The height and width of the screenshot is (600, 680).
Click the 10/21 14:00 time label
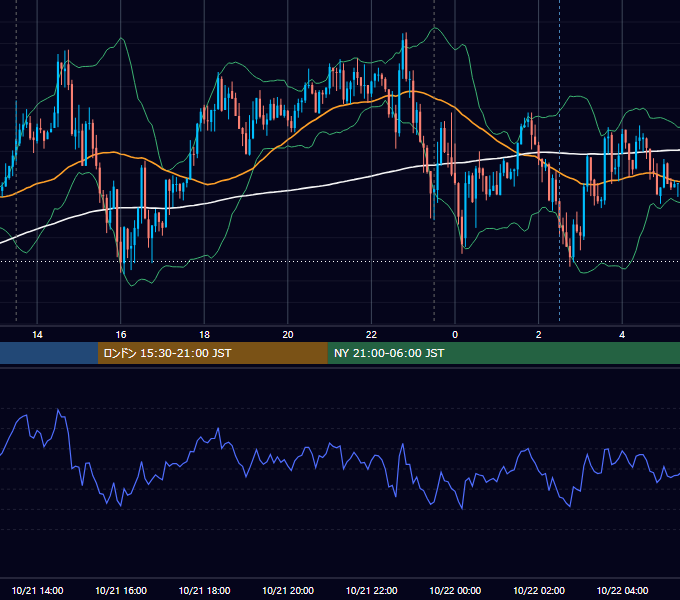pos(37,590)
